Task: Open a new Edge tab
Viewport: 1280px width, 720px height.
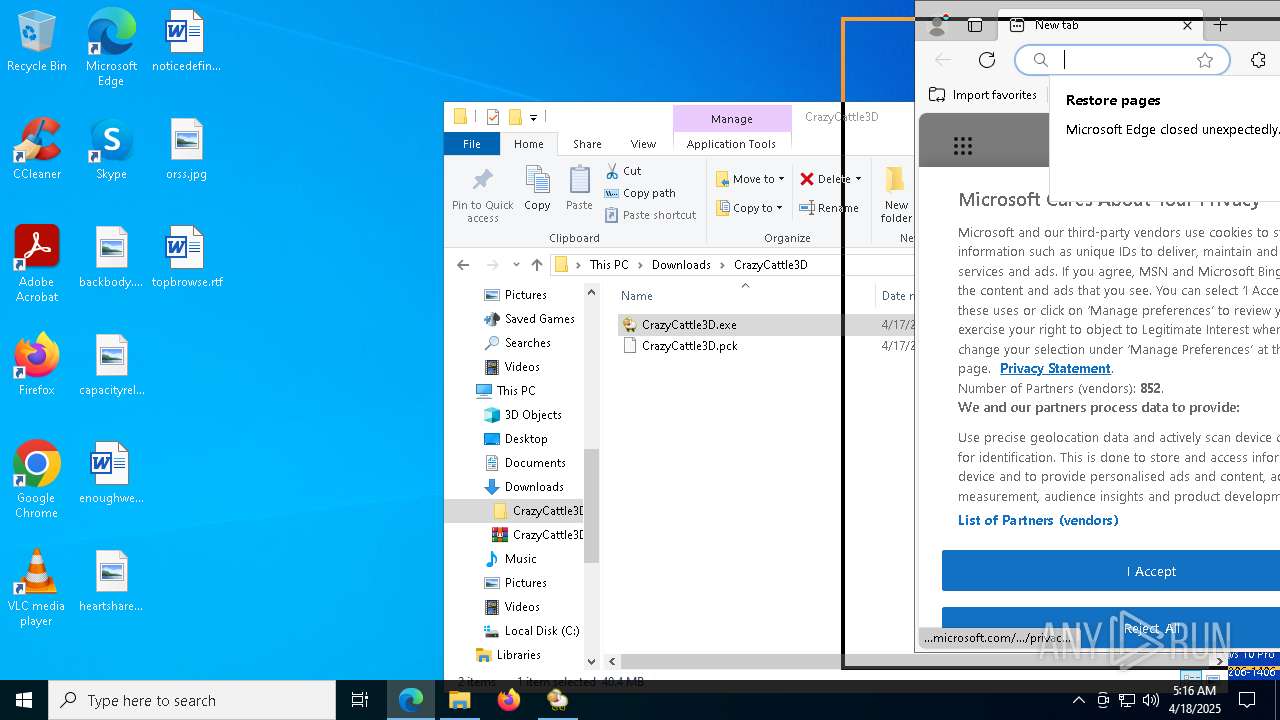Action: point(1220,25)
